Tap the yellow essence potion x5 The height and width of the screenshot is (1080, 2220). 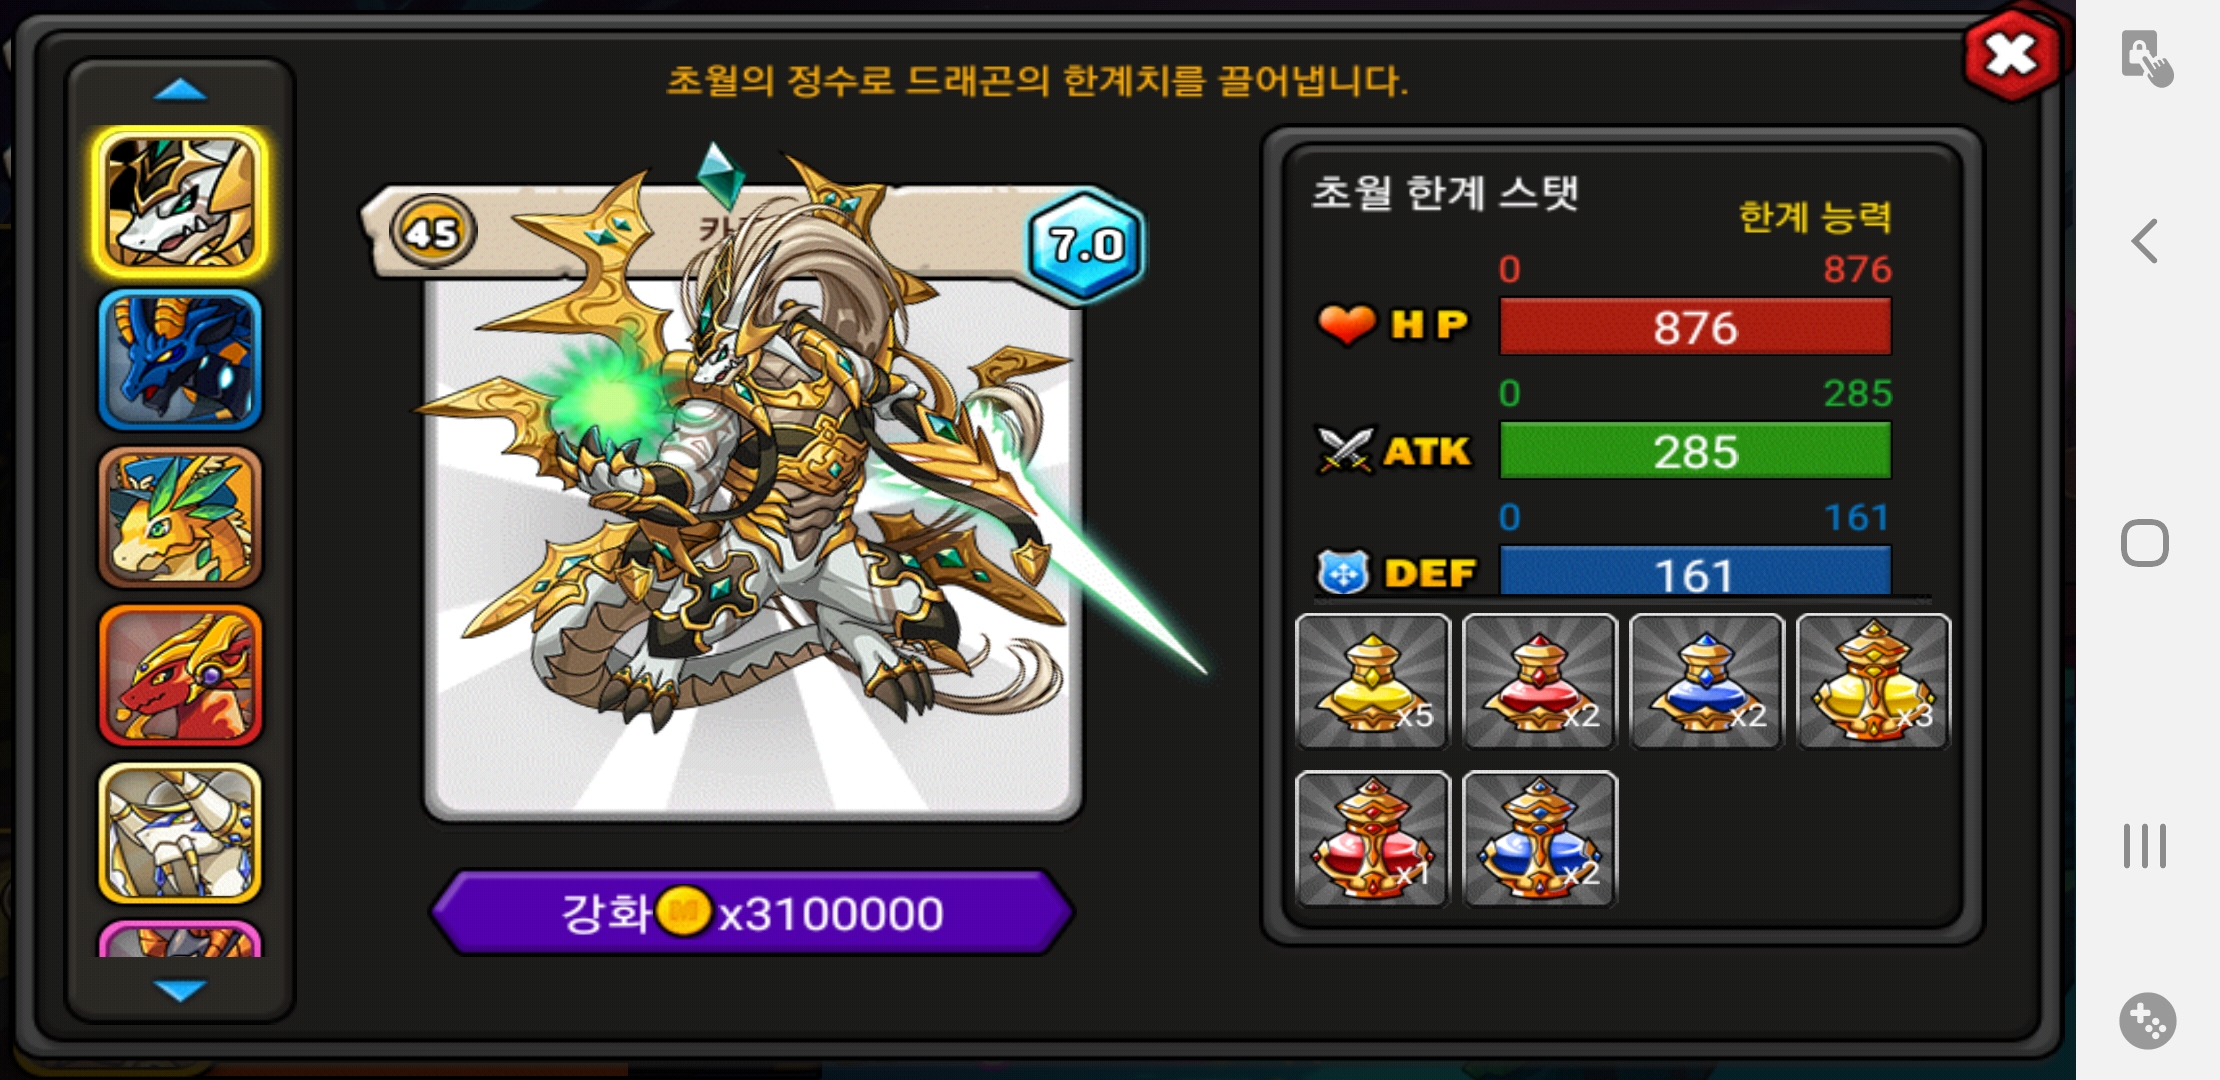(x=1372, y=681)
